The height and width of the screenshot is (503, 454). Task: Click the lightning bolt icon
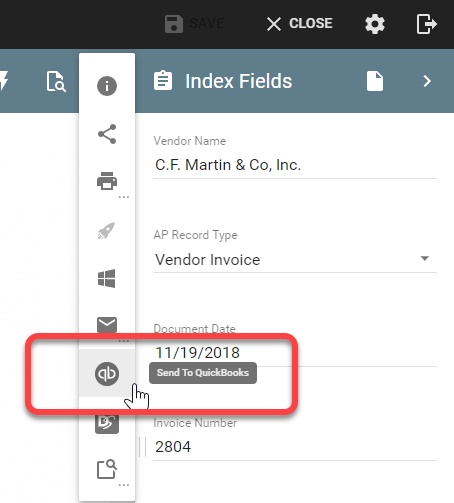pyautogui.click(x=3, y=81)
